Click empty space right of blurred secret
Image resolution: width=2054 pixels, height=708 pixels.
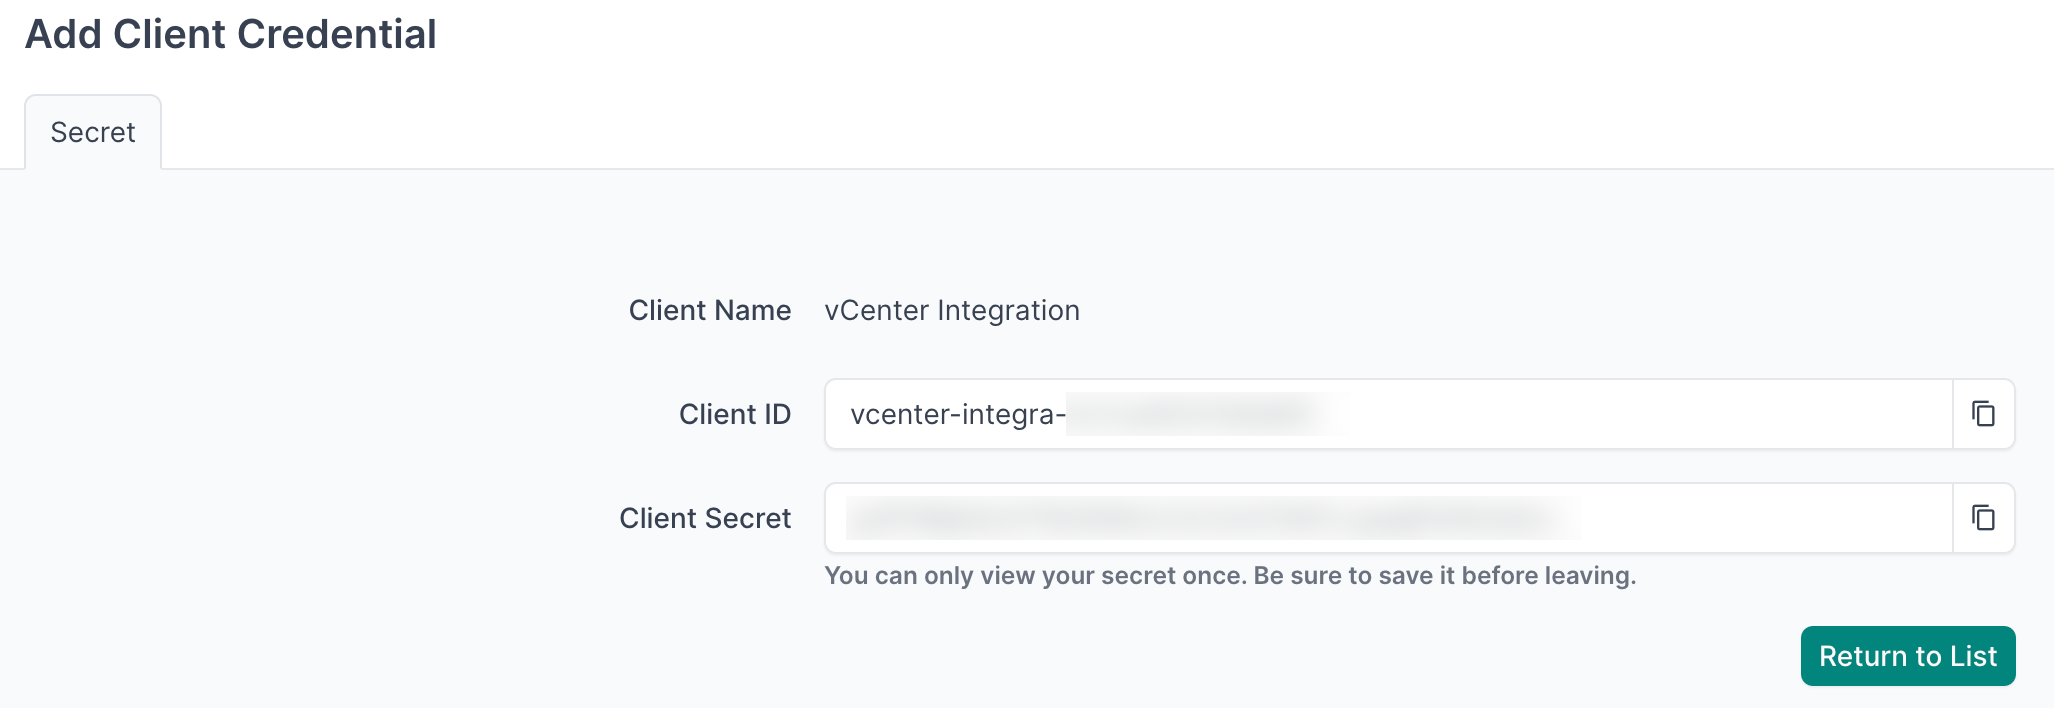pos(1760,518)
